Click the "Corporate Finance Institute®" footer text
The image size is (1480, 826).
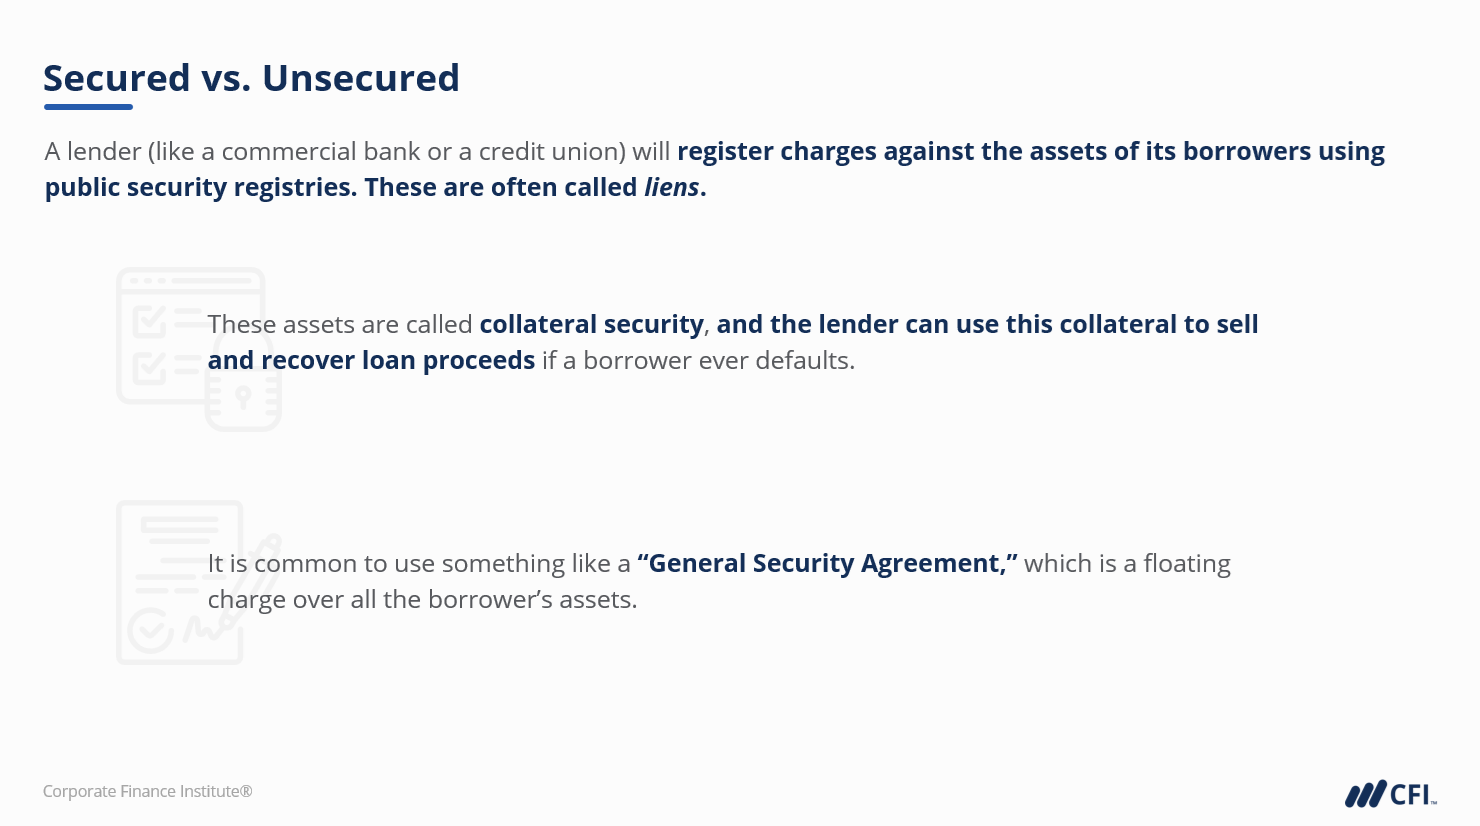[147, 792]
